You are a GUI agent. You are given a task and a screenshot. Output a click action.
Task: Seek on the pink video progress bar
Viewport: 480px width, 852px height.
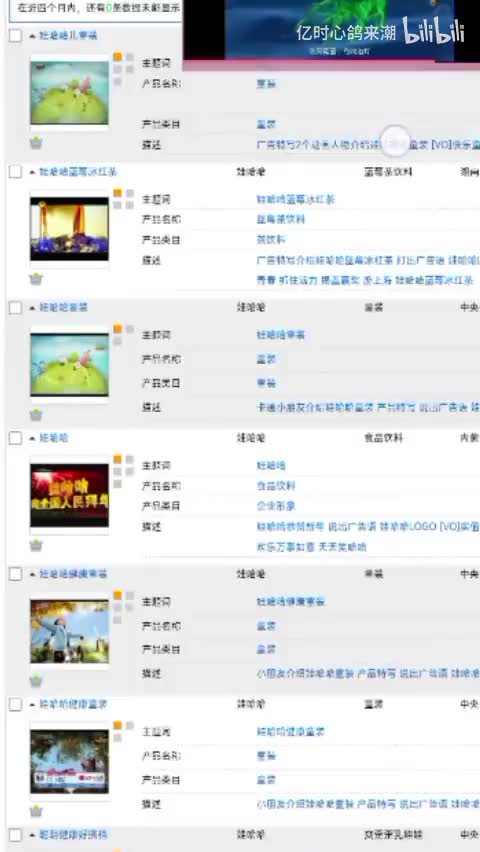(331, 65)
